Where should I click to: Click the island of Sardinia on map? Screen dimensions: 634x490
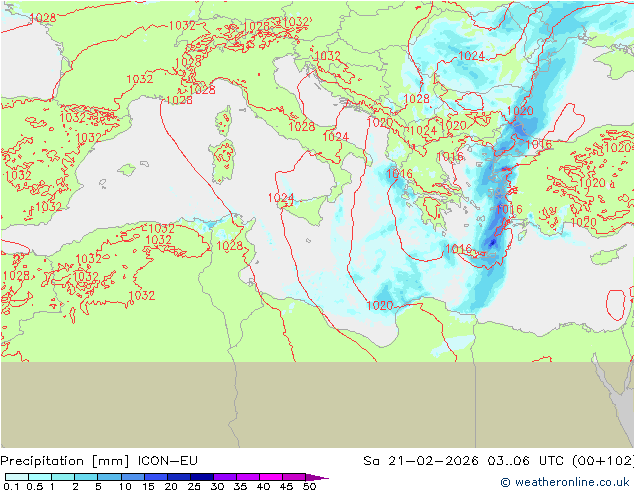coord(222,161)
